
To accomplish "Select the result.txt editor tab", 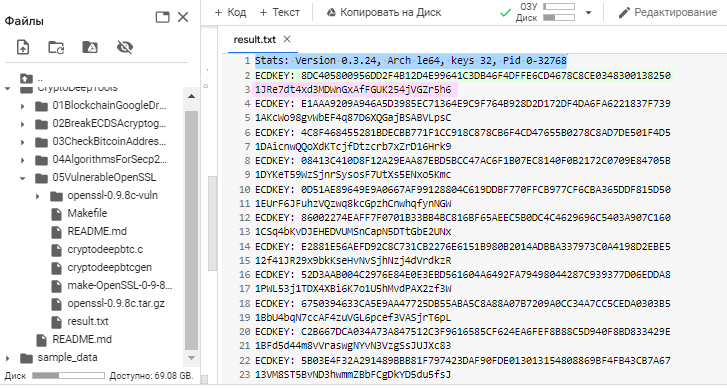I will click(x=255, y=39).
